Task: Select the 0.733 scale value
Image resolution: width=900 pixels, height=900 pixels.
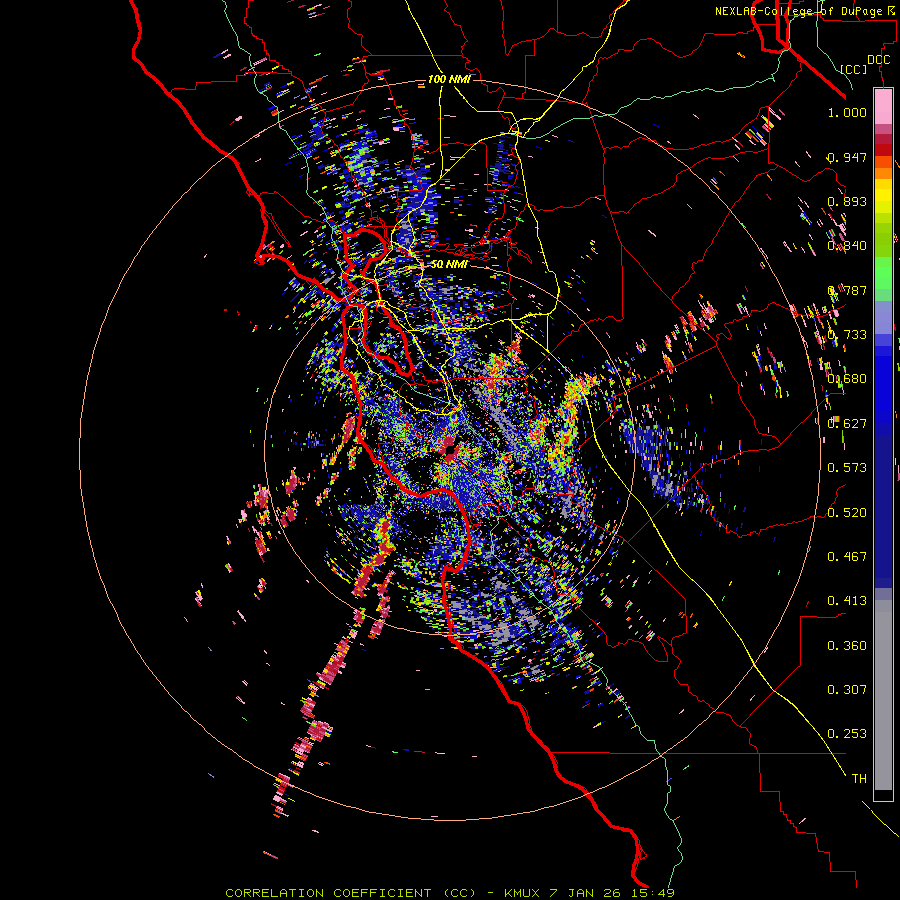Action: (x=847, y=335)
